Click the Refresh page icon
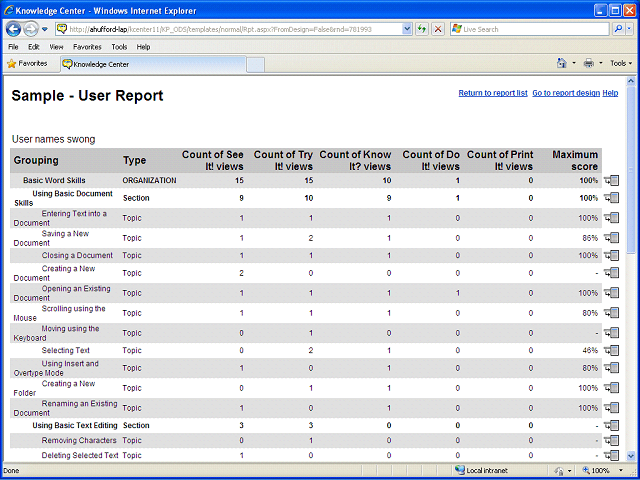 point(422,29)
